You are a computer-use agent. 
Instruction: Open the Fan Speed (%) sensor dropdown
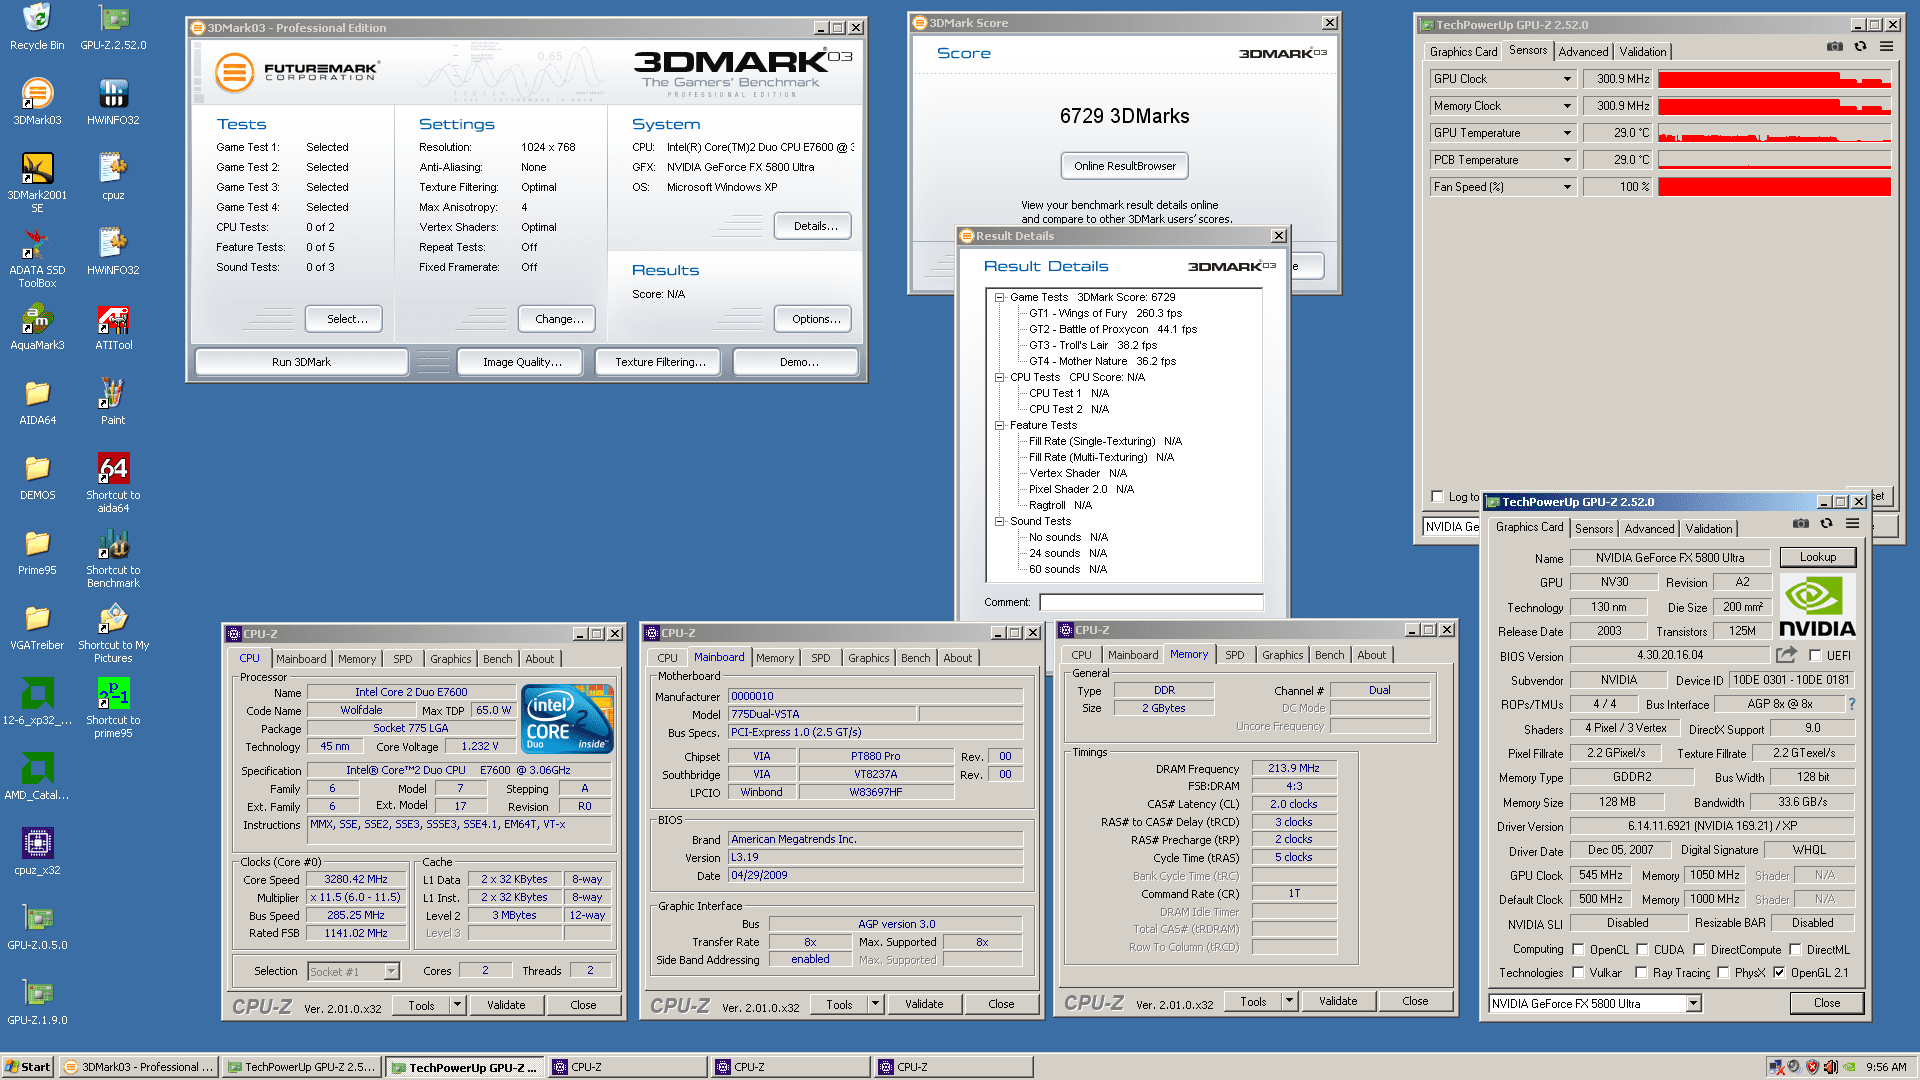click(1567, 187)
